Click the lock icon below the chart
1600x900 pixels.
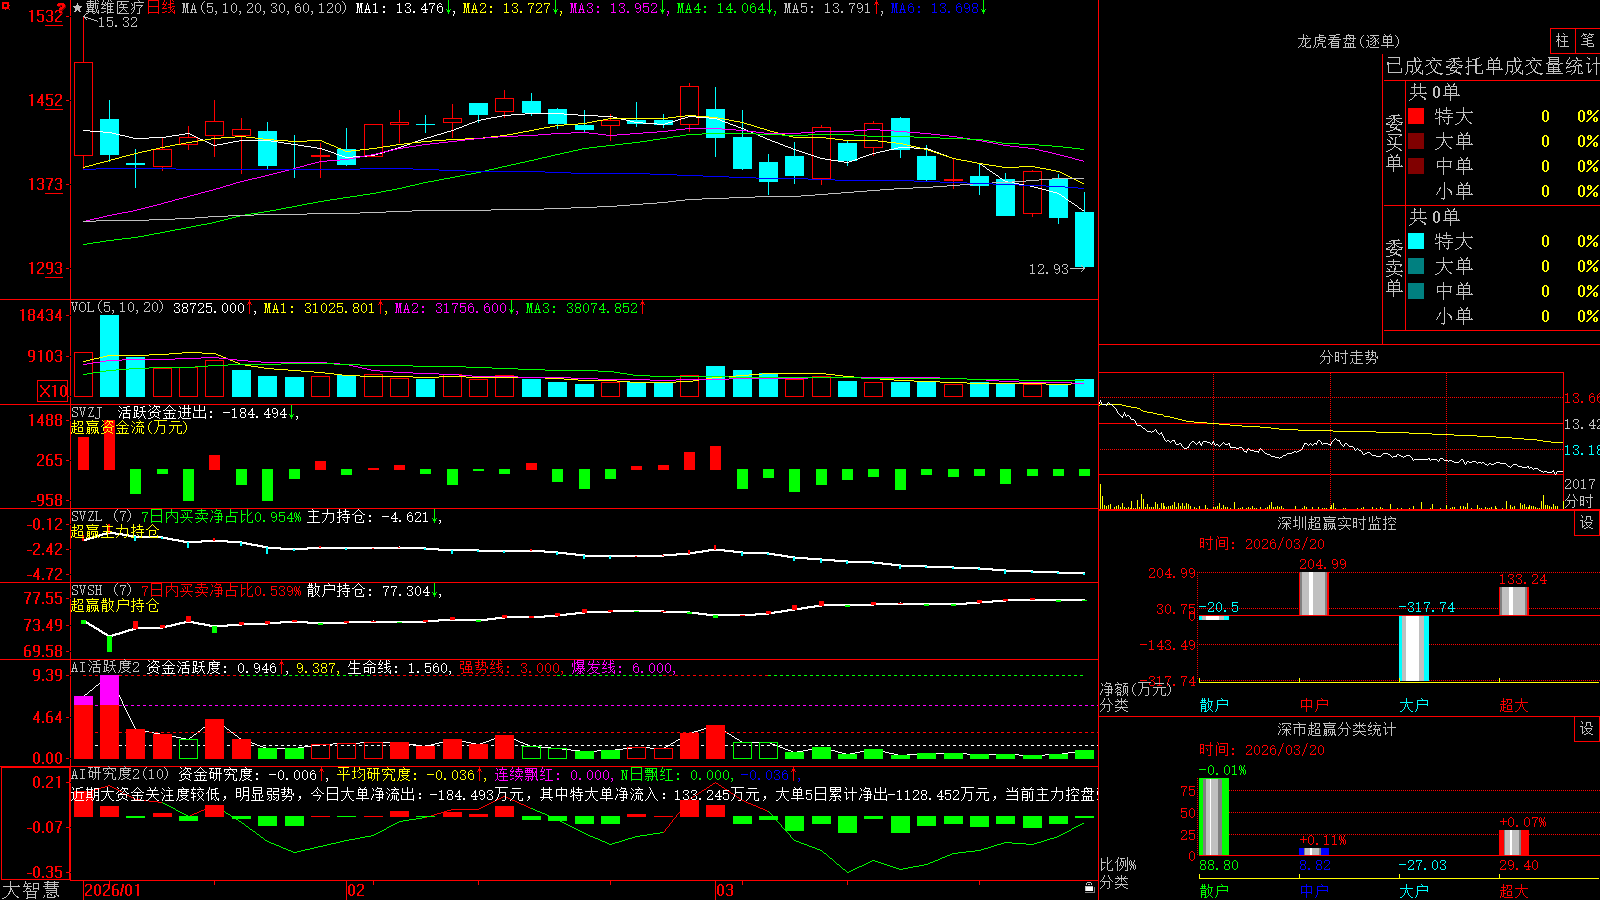tap(1090, 887)
